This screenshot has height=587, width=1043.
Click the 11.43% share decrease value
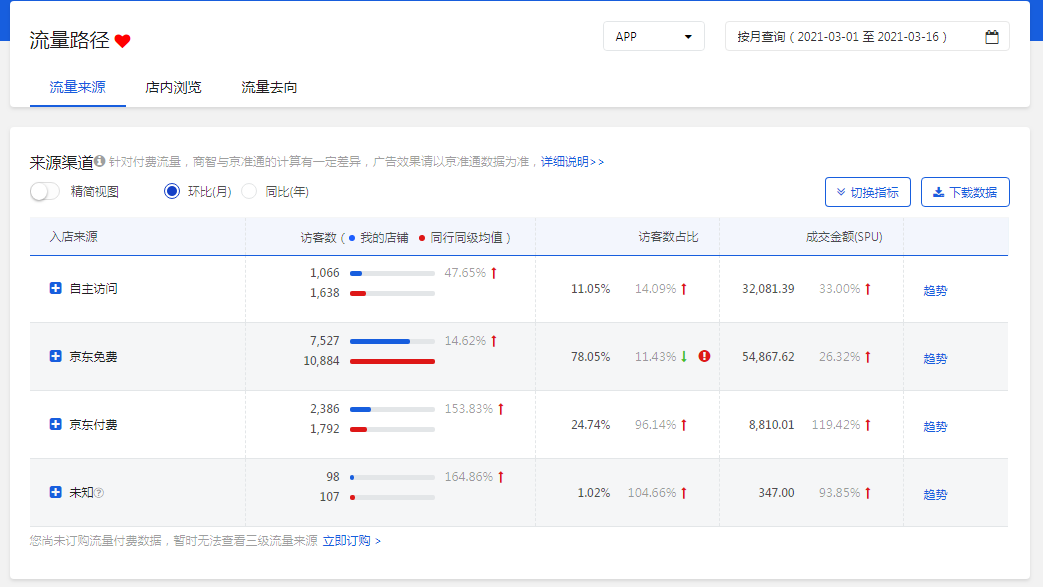[655, 357]
